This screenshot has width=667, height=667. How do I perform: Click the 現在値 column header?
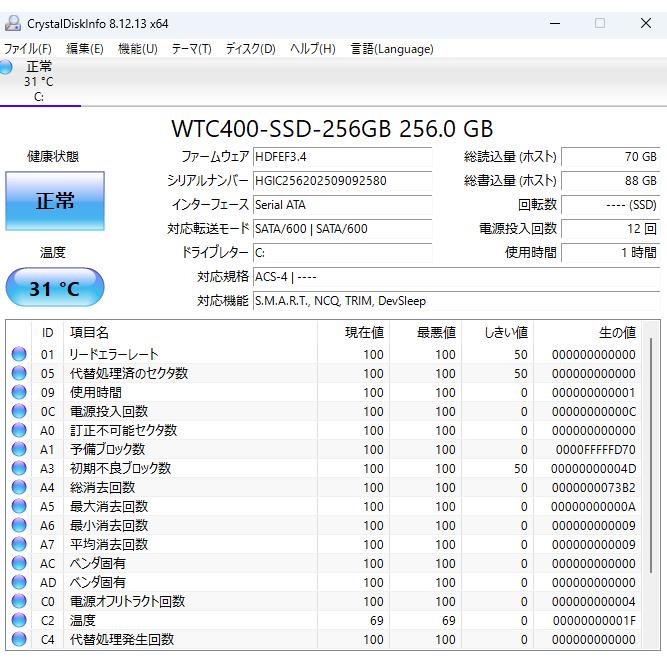click(353, 333)
